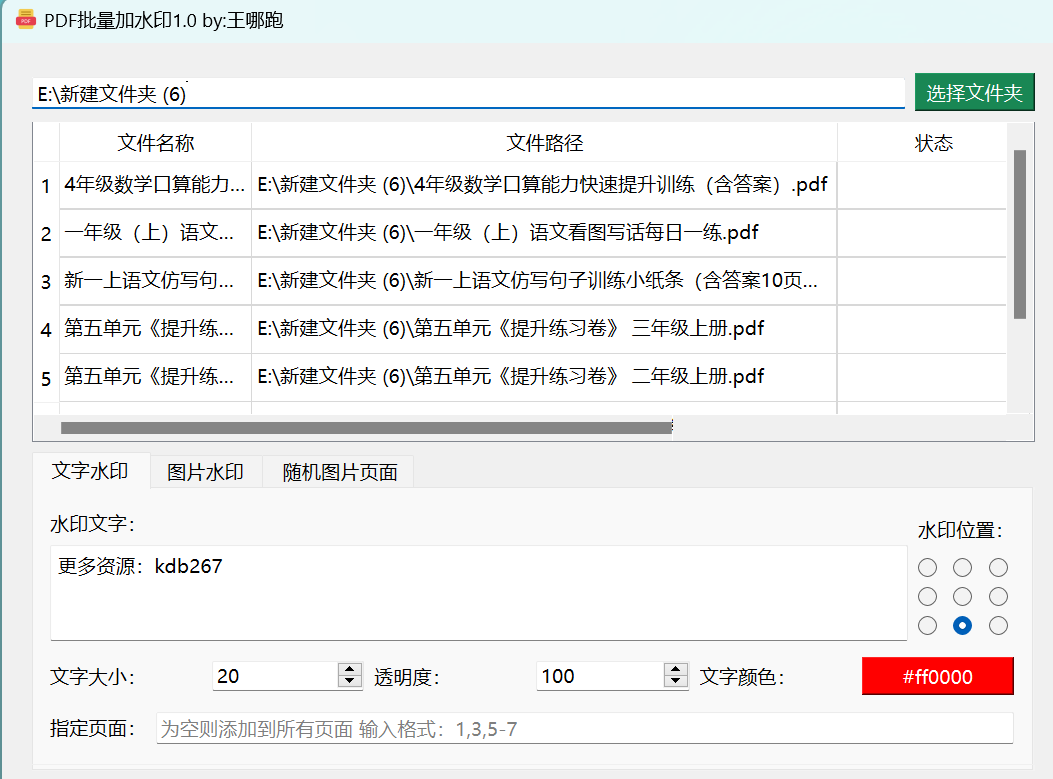Click the file list vertical scrollbar
1053x779 pixels.
point(1020,234)
